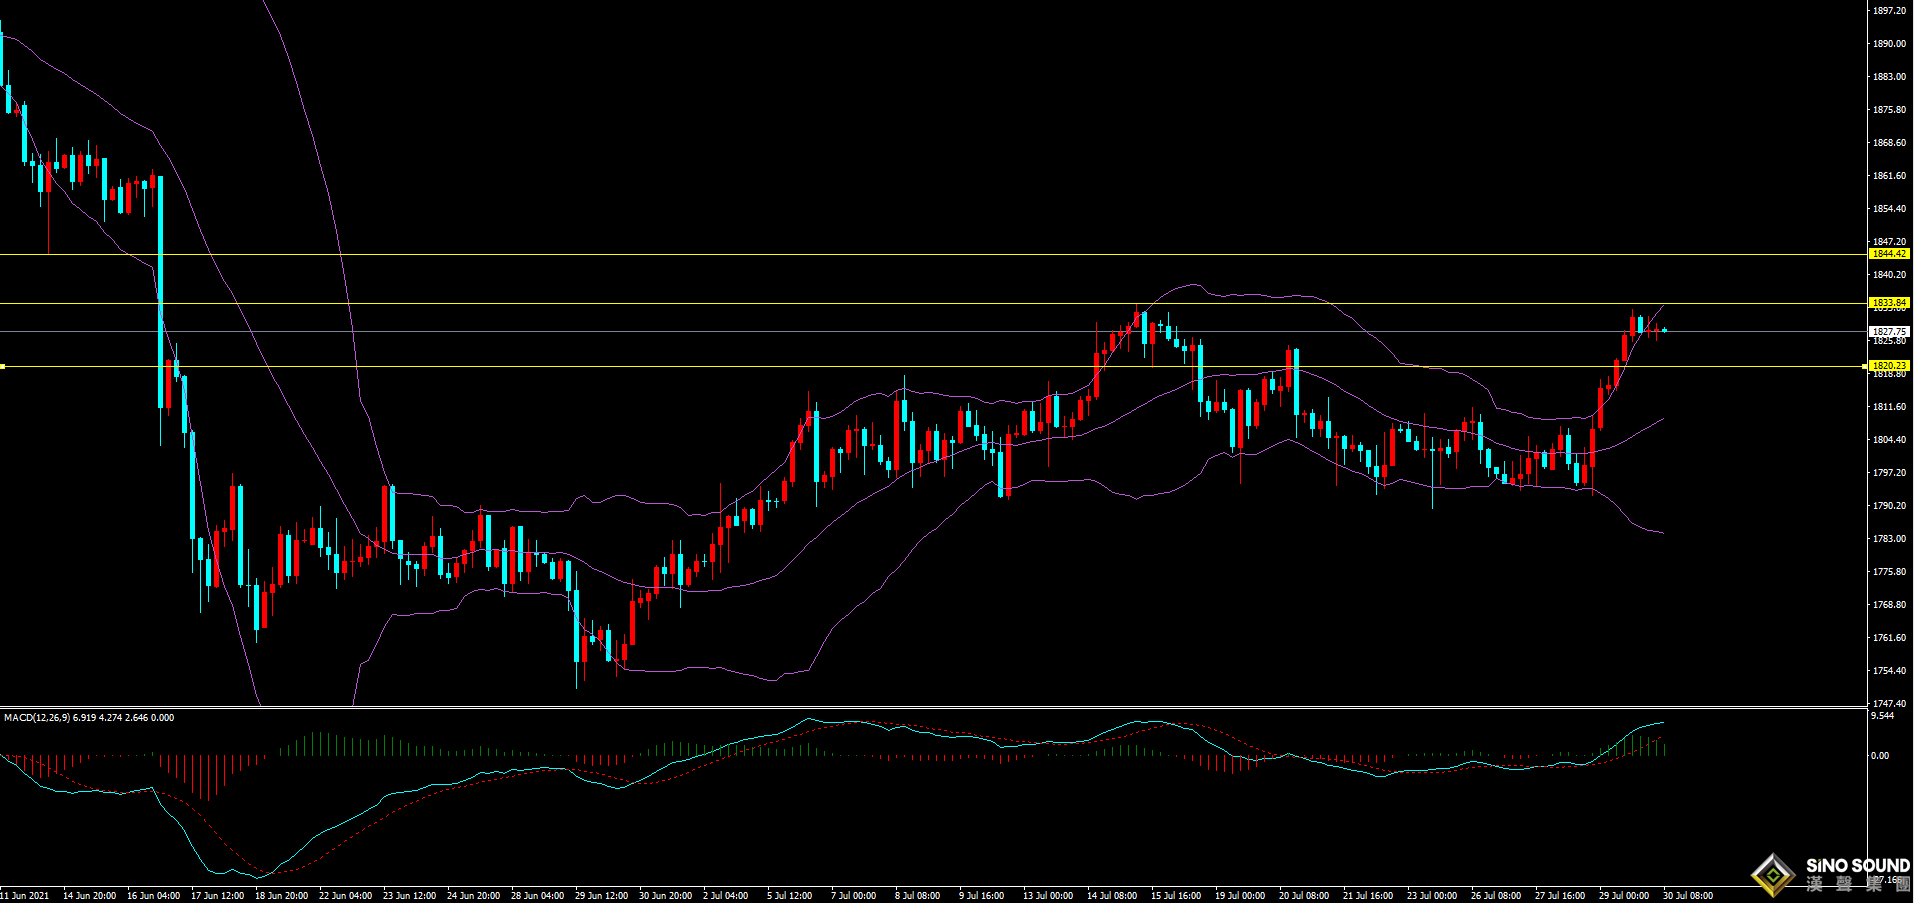Click the 1861.60 price axis label
Screen dimensions: 1915x903
click(1889, 176)
